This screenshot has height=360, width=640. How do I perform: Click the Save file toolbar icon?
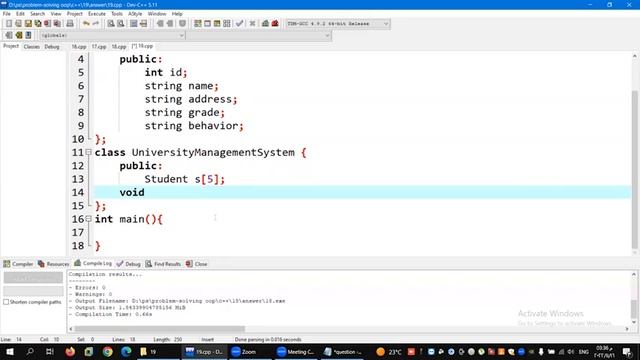[x=28, y=24]
